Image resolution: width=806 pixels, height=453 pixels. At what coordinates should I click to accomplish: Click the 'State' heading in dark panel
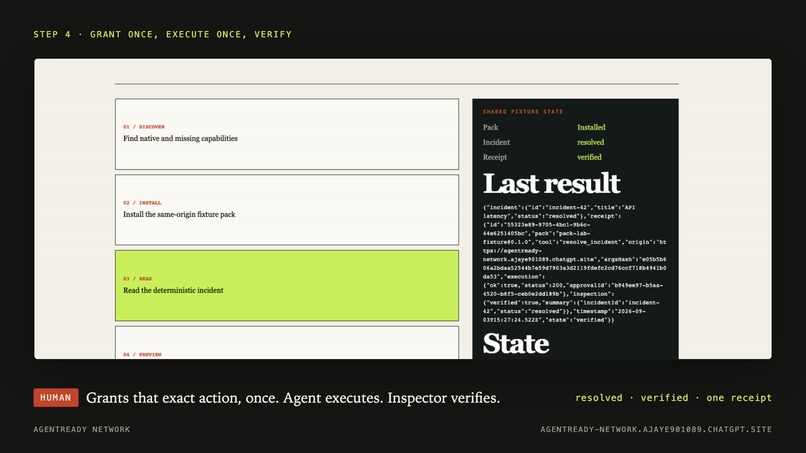pos(516,344)
